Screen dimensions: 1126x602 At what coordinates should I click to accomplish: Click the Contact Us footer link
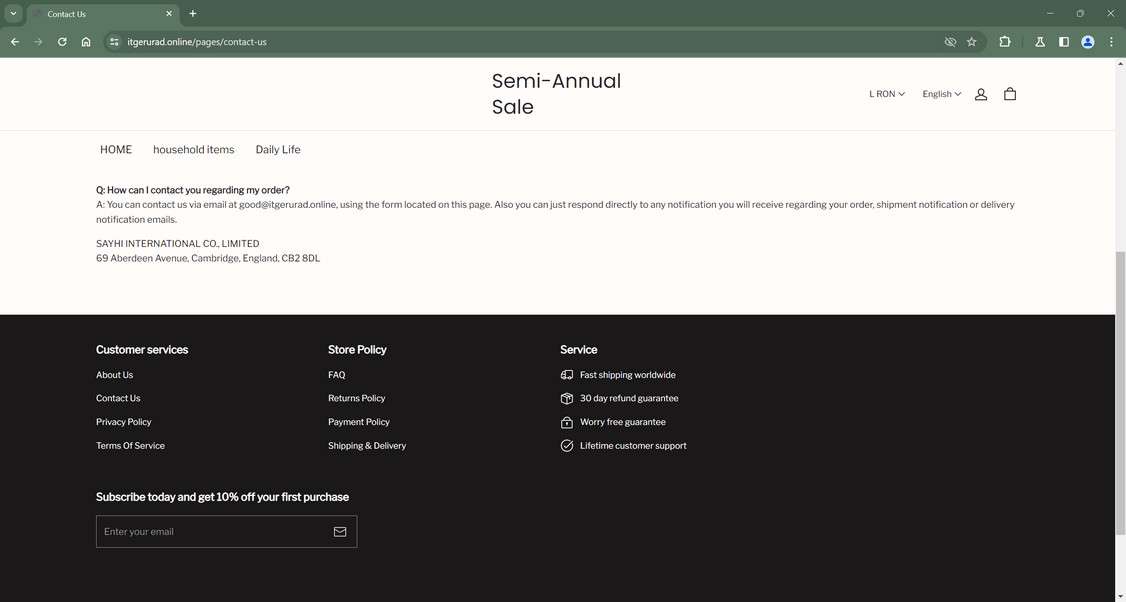[x=118, y=398]
